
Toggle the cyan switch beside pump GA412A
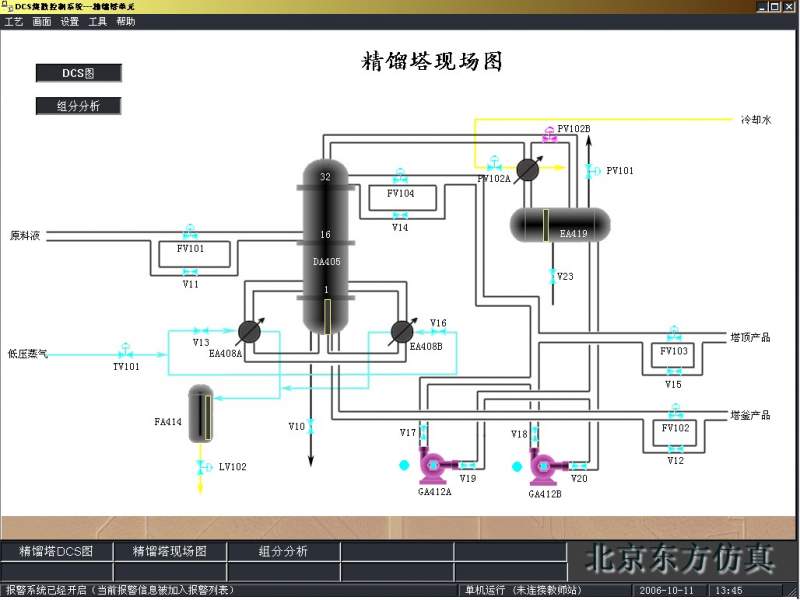[404, 465]
